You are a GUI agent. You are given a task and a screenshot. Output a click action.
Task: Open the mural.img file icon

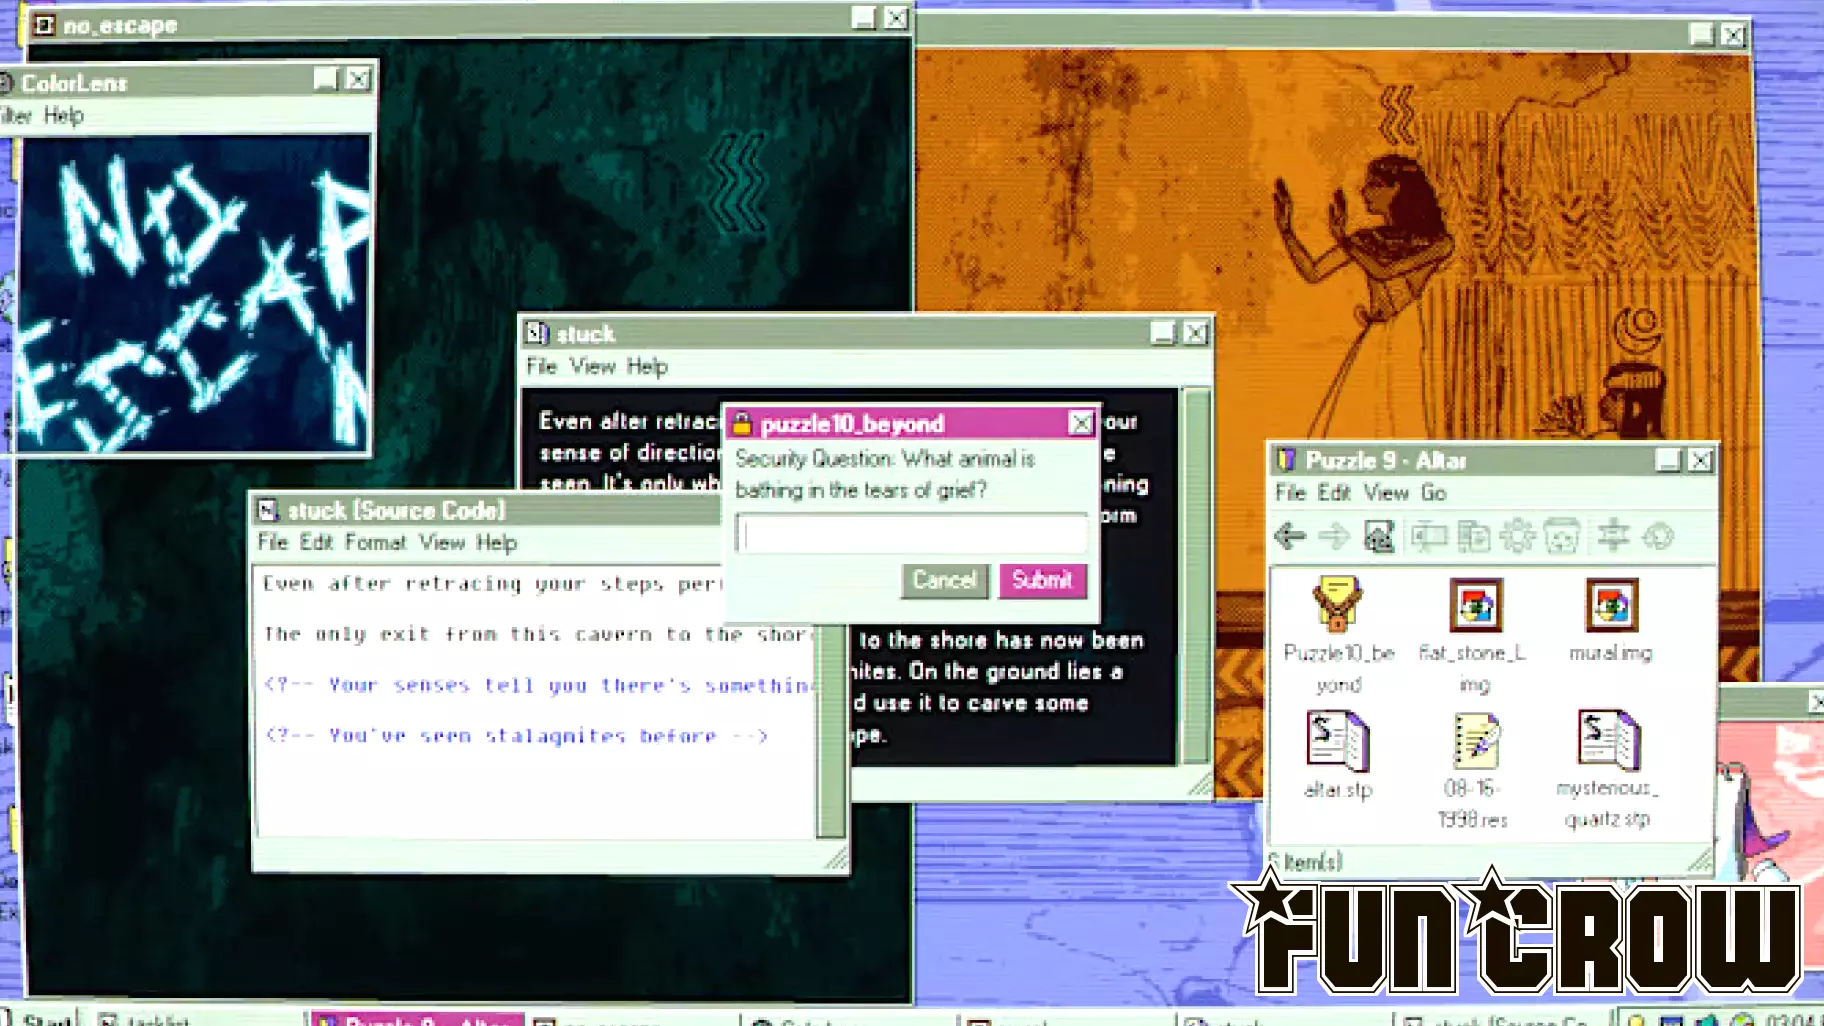click(x=1610, y=620)
